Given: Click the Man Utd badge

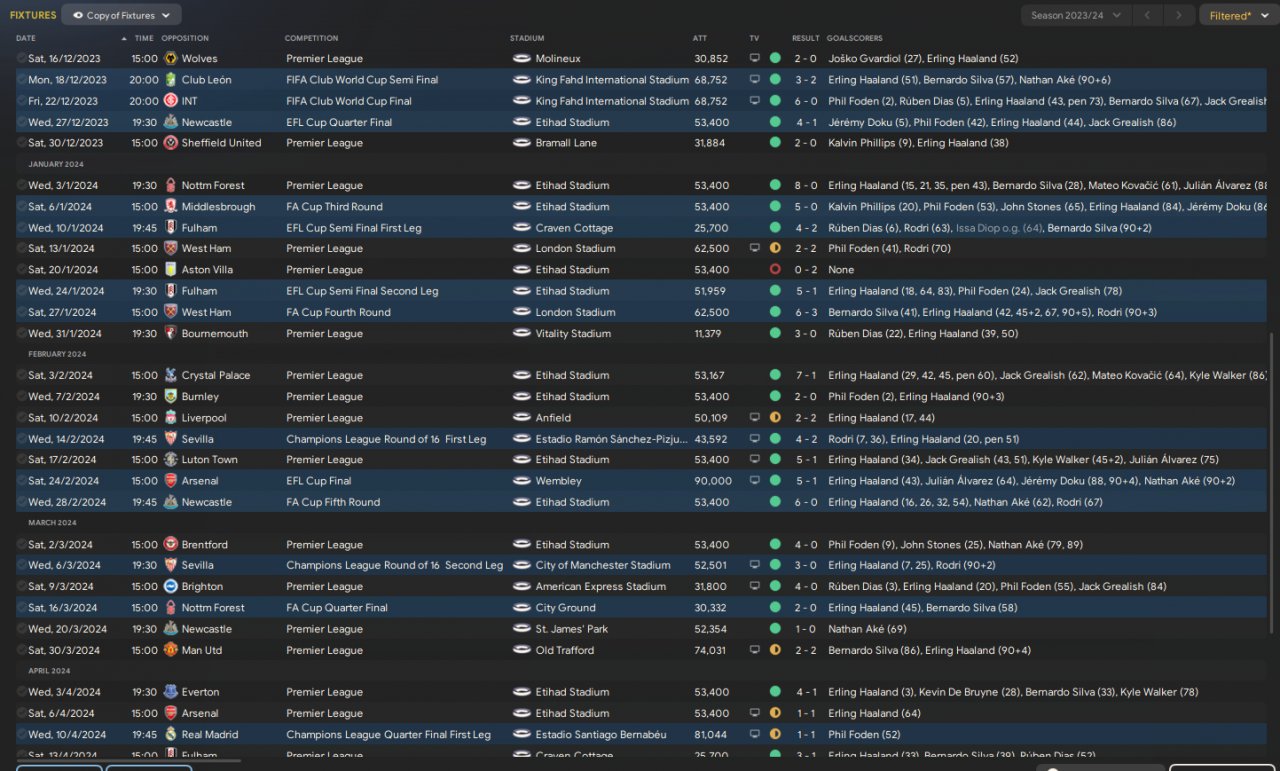Looking at the screenshot, I should 170,650.
